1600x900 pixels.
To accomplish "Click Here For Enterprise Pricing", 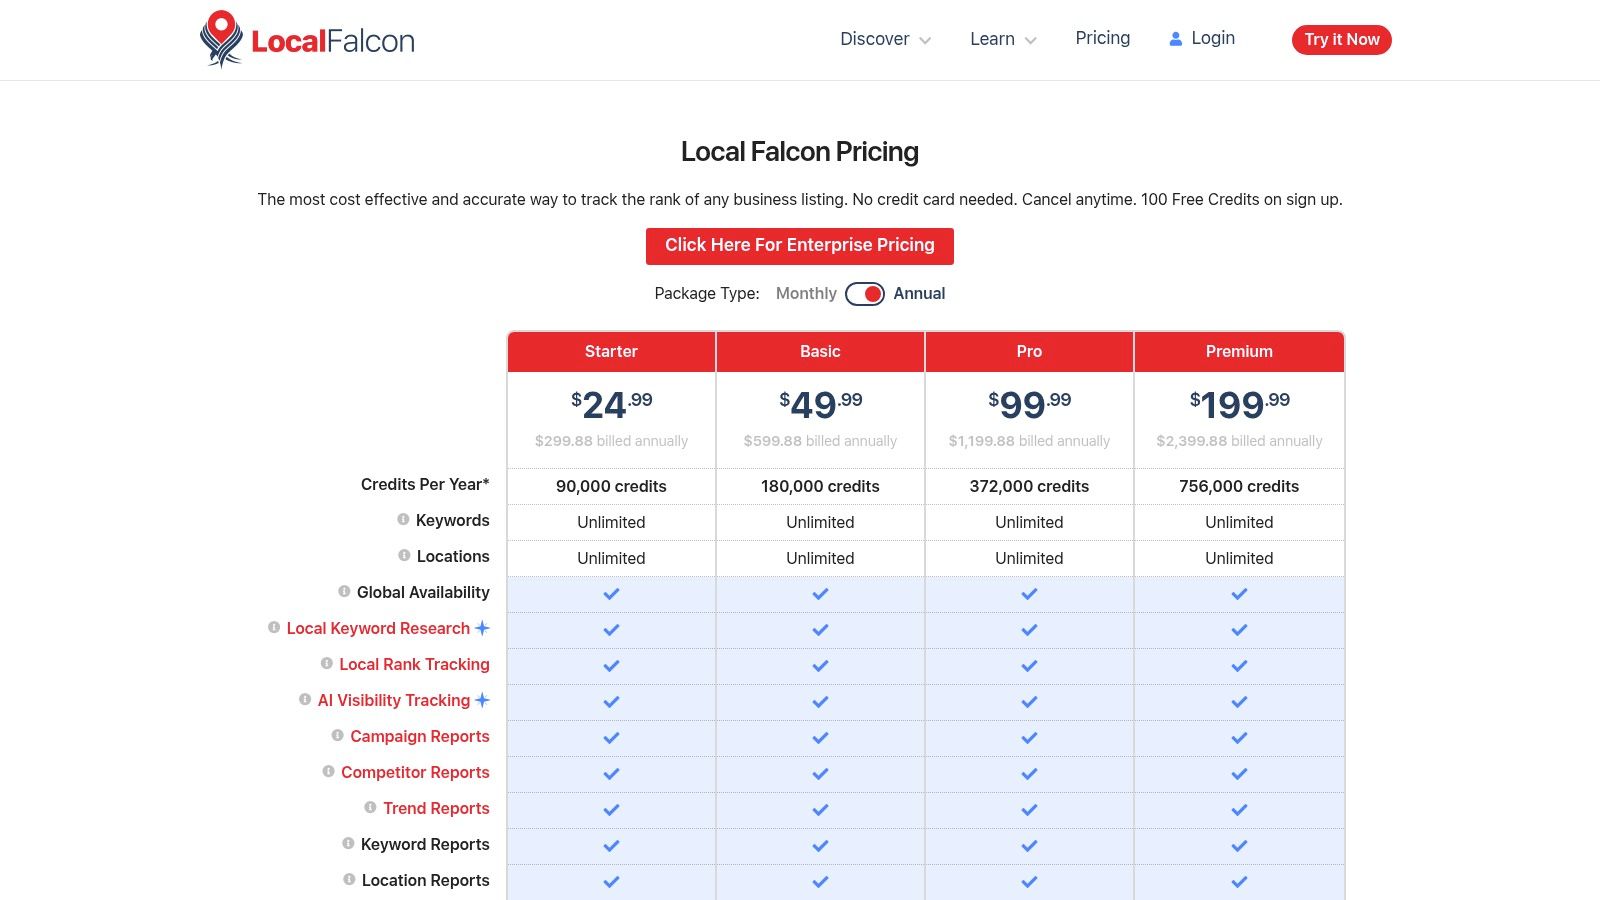I will coord(800,245).
